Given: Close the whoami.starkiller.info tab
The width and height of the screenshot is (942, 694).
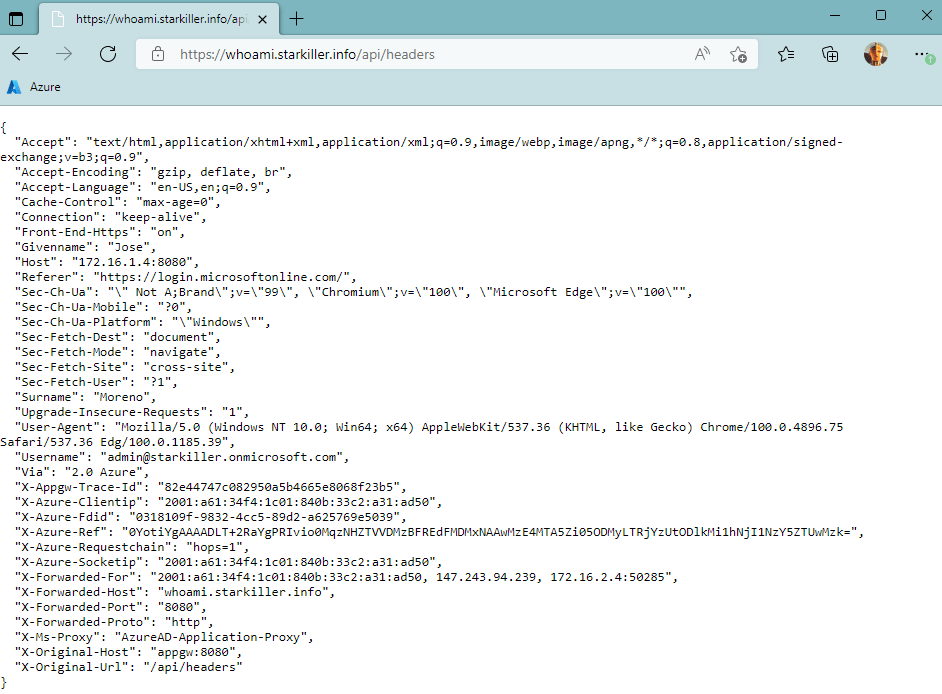Looking at the screenshot, I should [264, 19].
